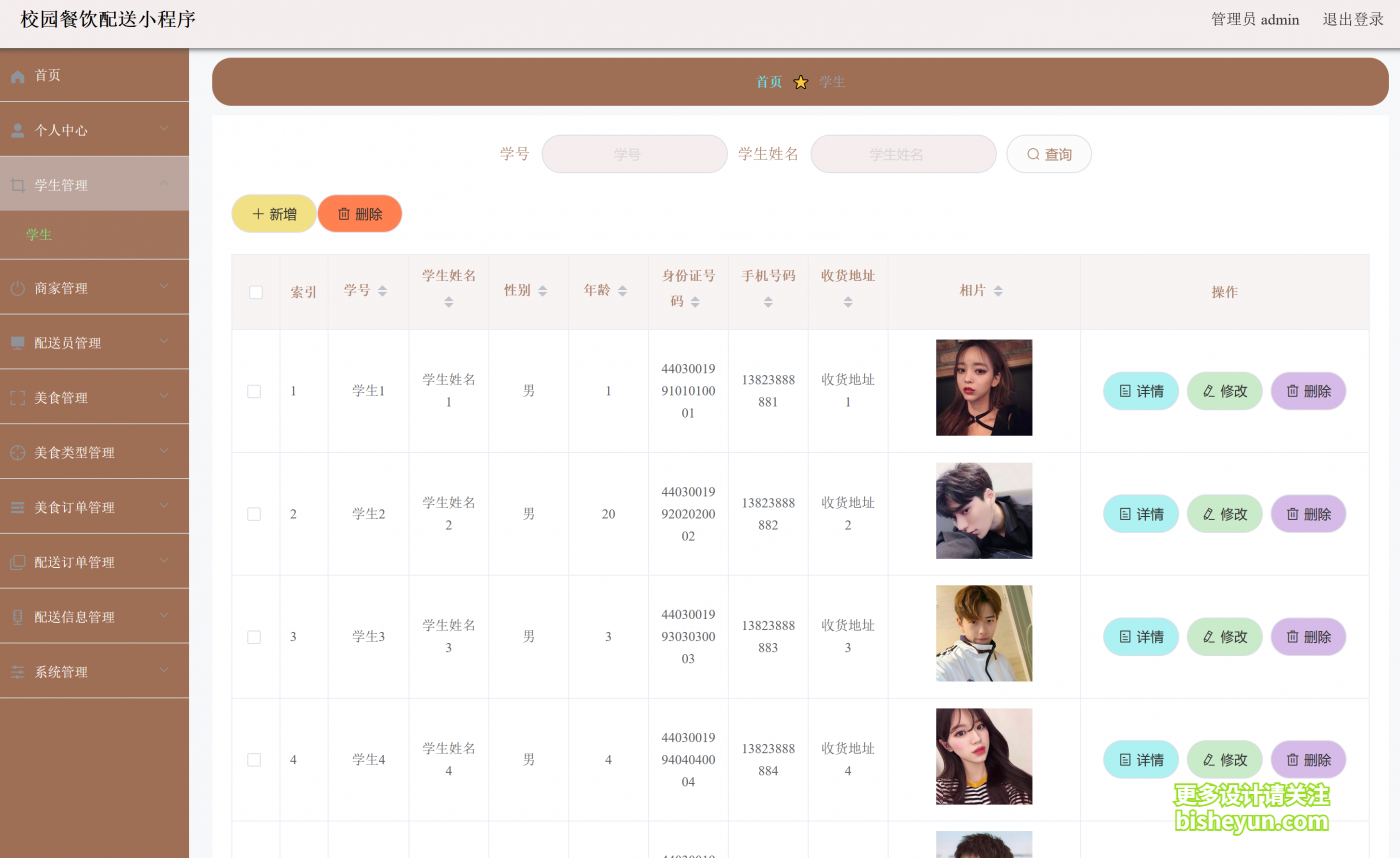Open the photo thumbnail of 学生1

click(x=984, y=388)
